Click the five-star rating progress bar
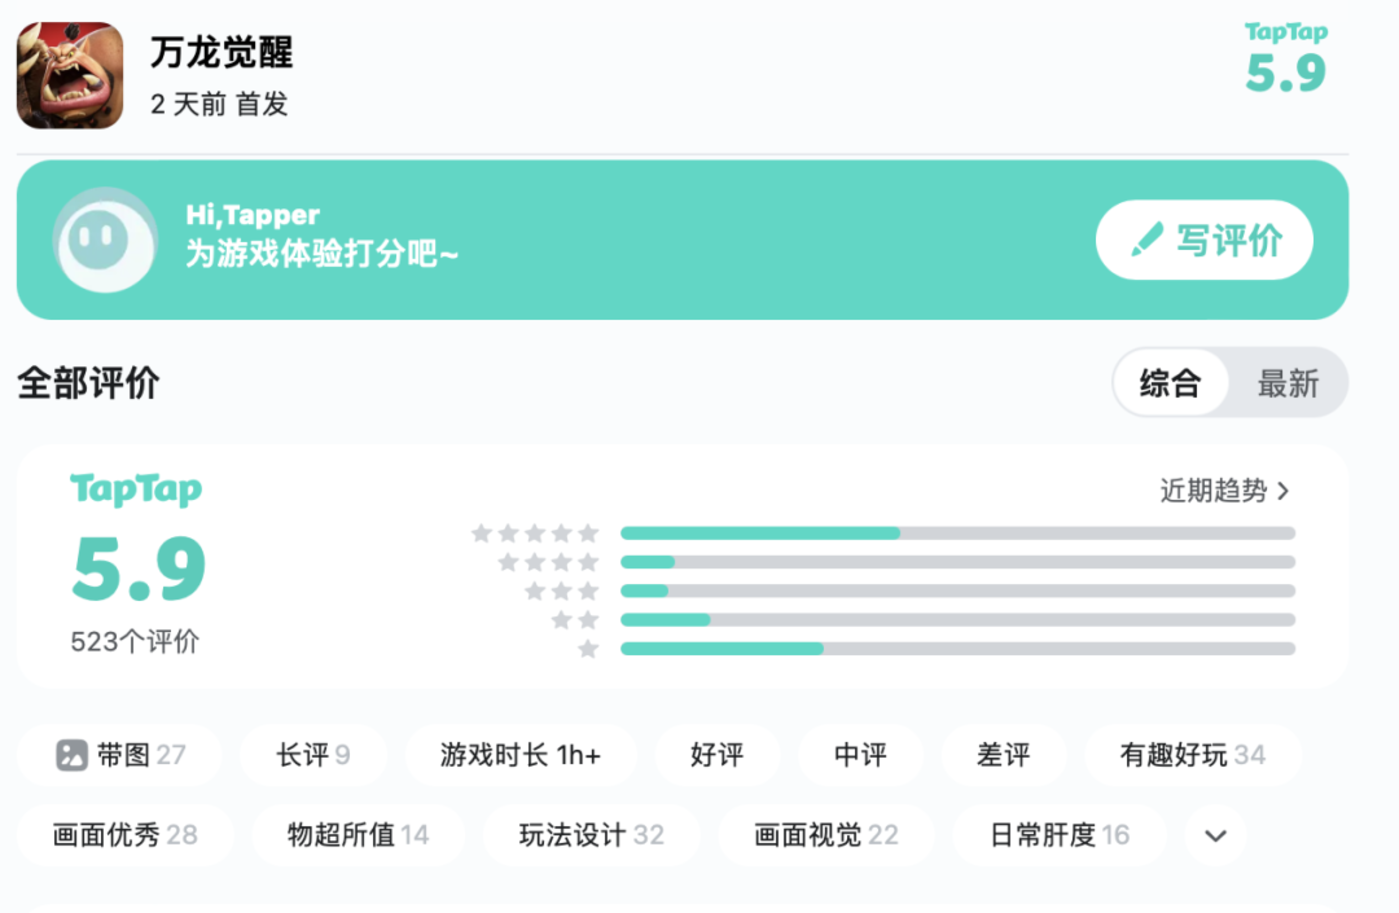Viewport: 1399px width, 913px height. 957,533
